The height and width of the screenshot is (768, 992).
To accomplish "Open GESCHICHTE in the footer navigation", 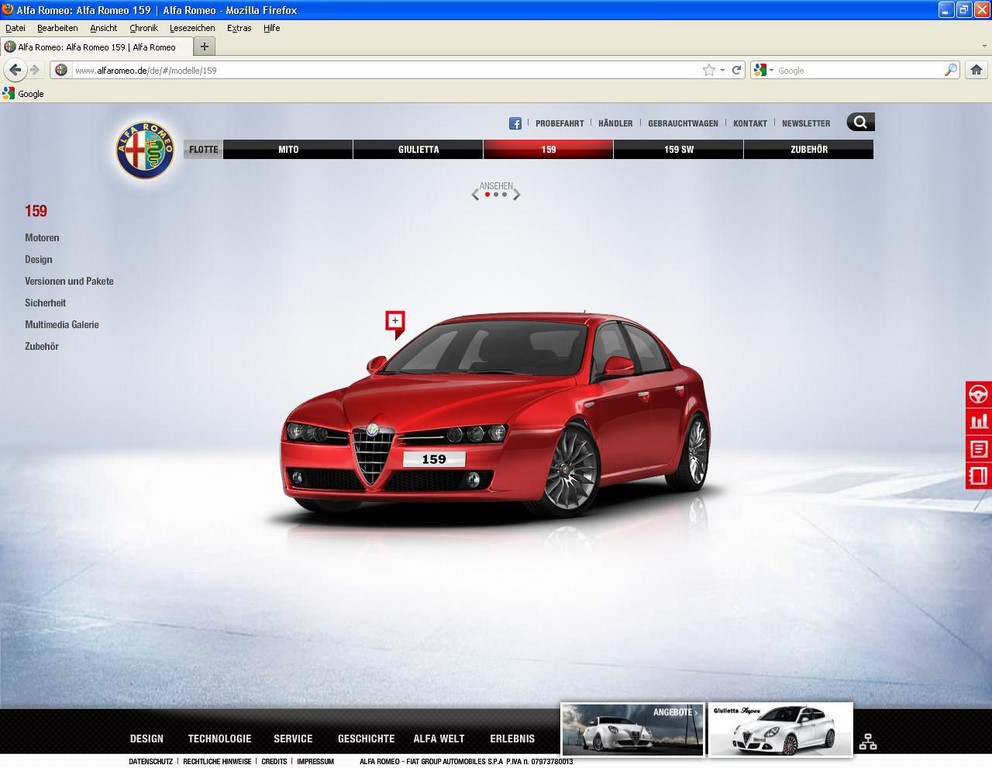I will click(x=366, y=738).
